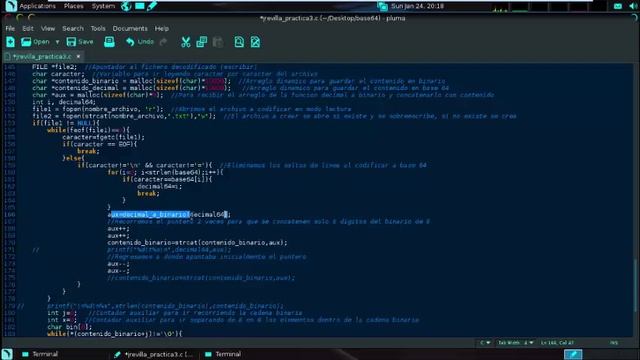Click the display icon left of the clock
This screenshot has height=360, width=640.
(x=382, y=6)
